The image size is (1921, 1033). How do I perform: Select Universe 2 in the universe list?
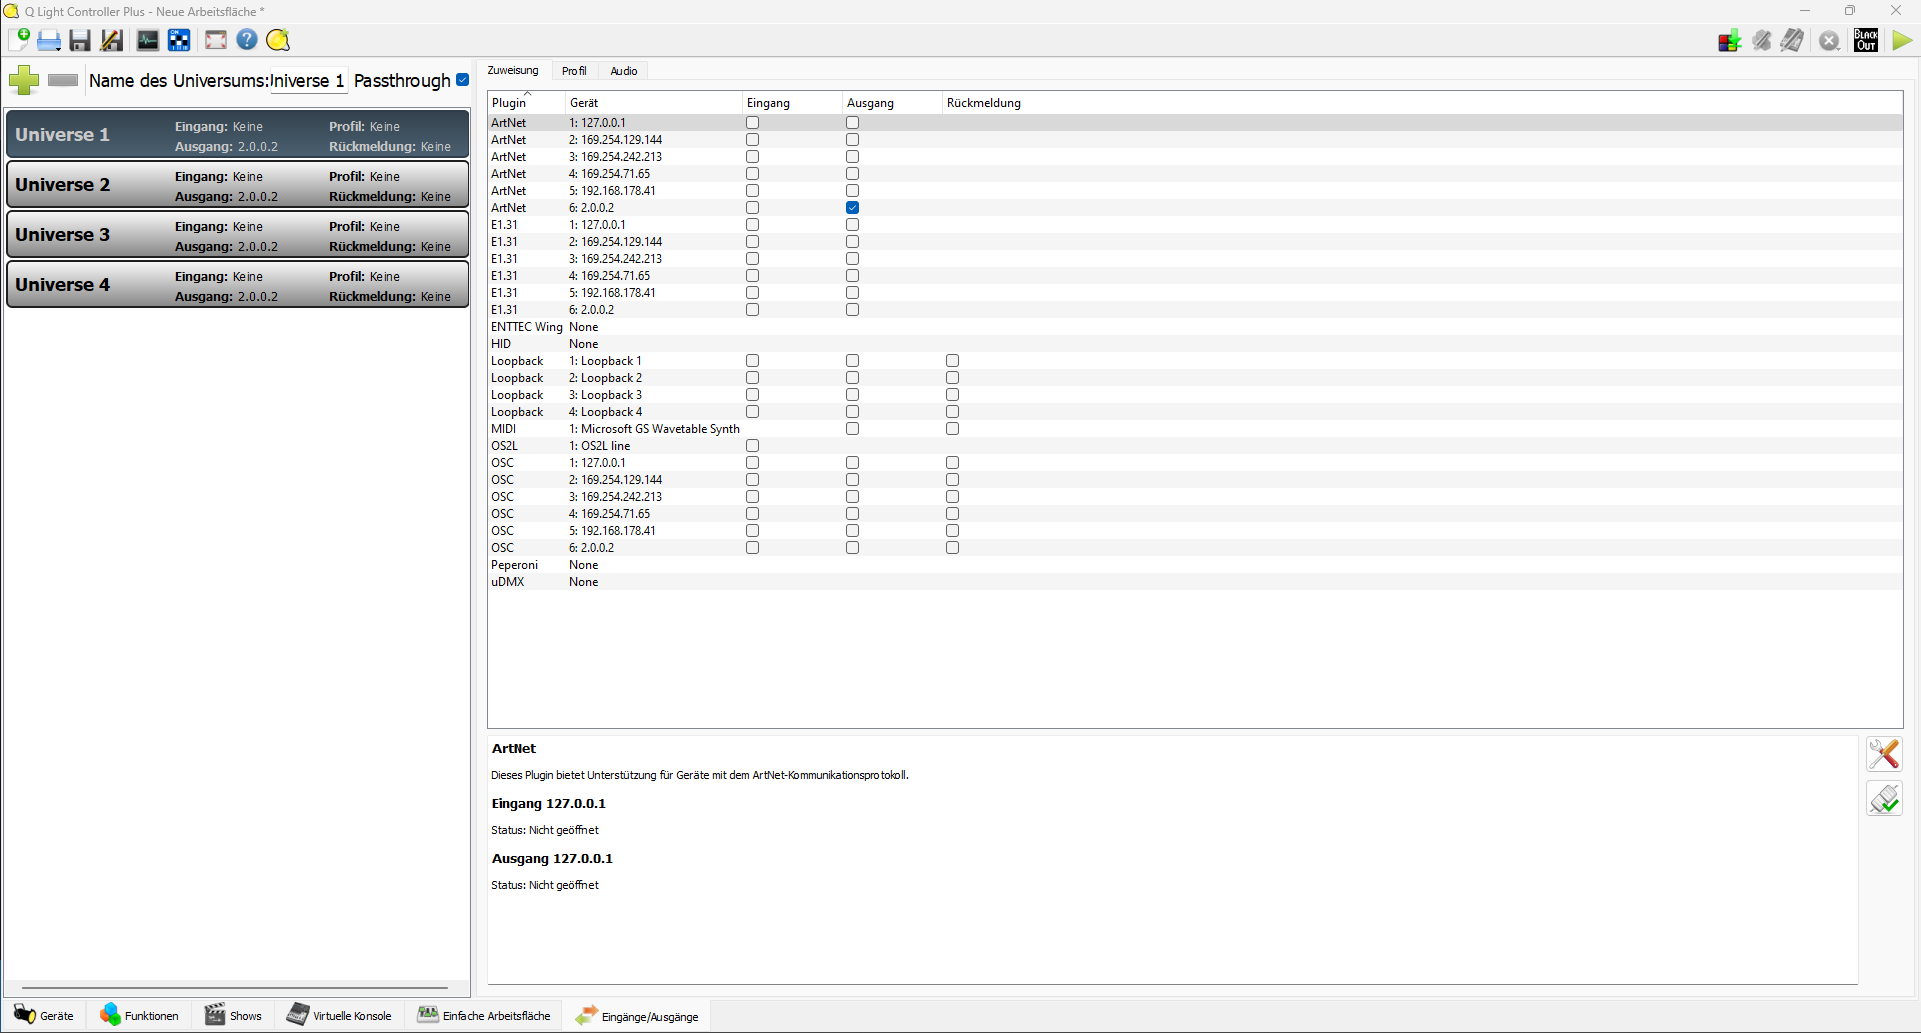pos(238,185)
